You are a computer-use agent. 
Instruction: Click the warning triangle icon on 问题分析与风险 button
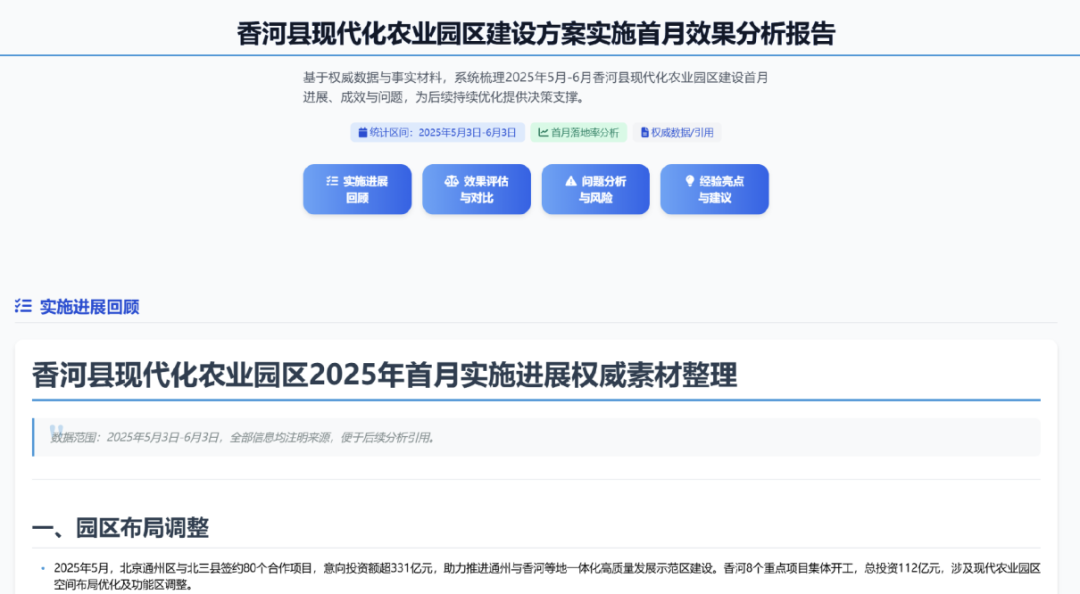click(x=569, y=181)
